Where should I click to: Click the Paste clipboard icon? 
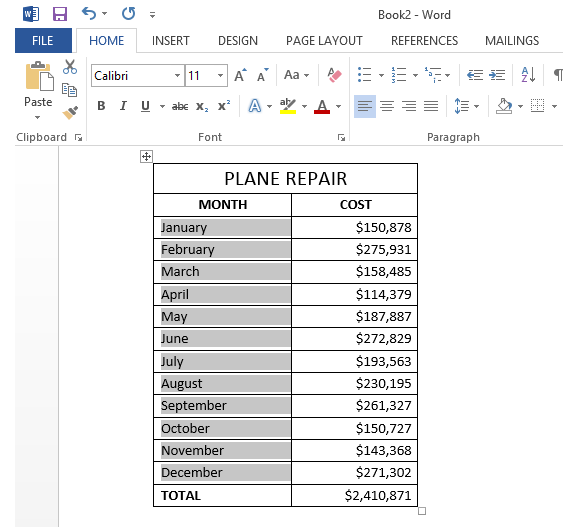pos(39,76)
